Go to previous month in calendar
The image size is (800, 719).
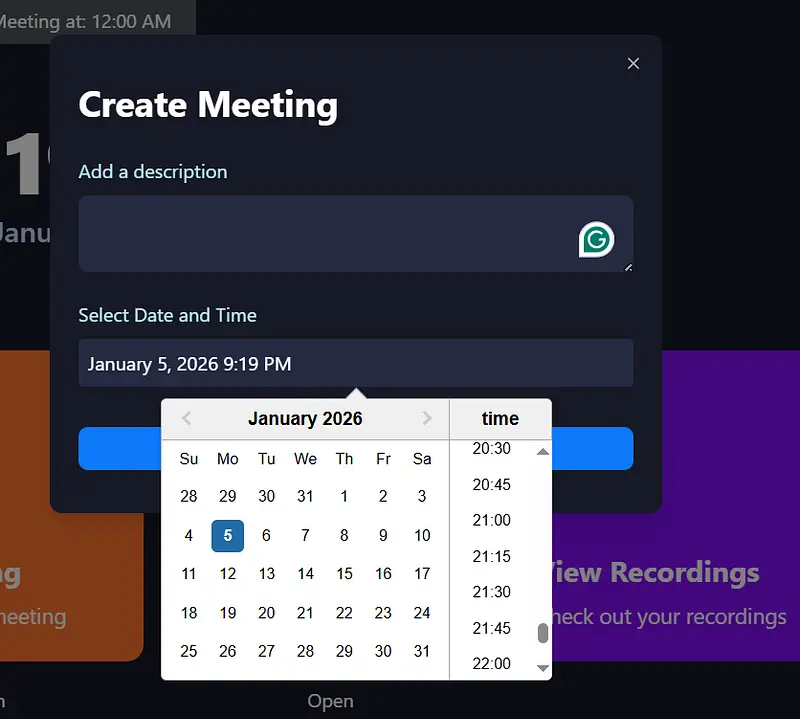coord(186,419)
